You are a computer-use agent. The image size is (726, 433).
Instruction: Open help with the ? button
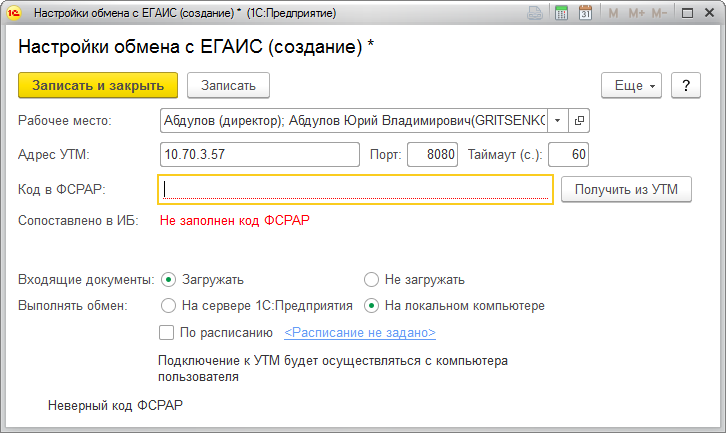tap(686, 86)
